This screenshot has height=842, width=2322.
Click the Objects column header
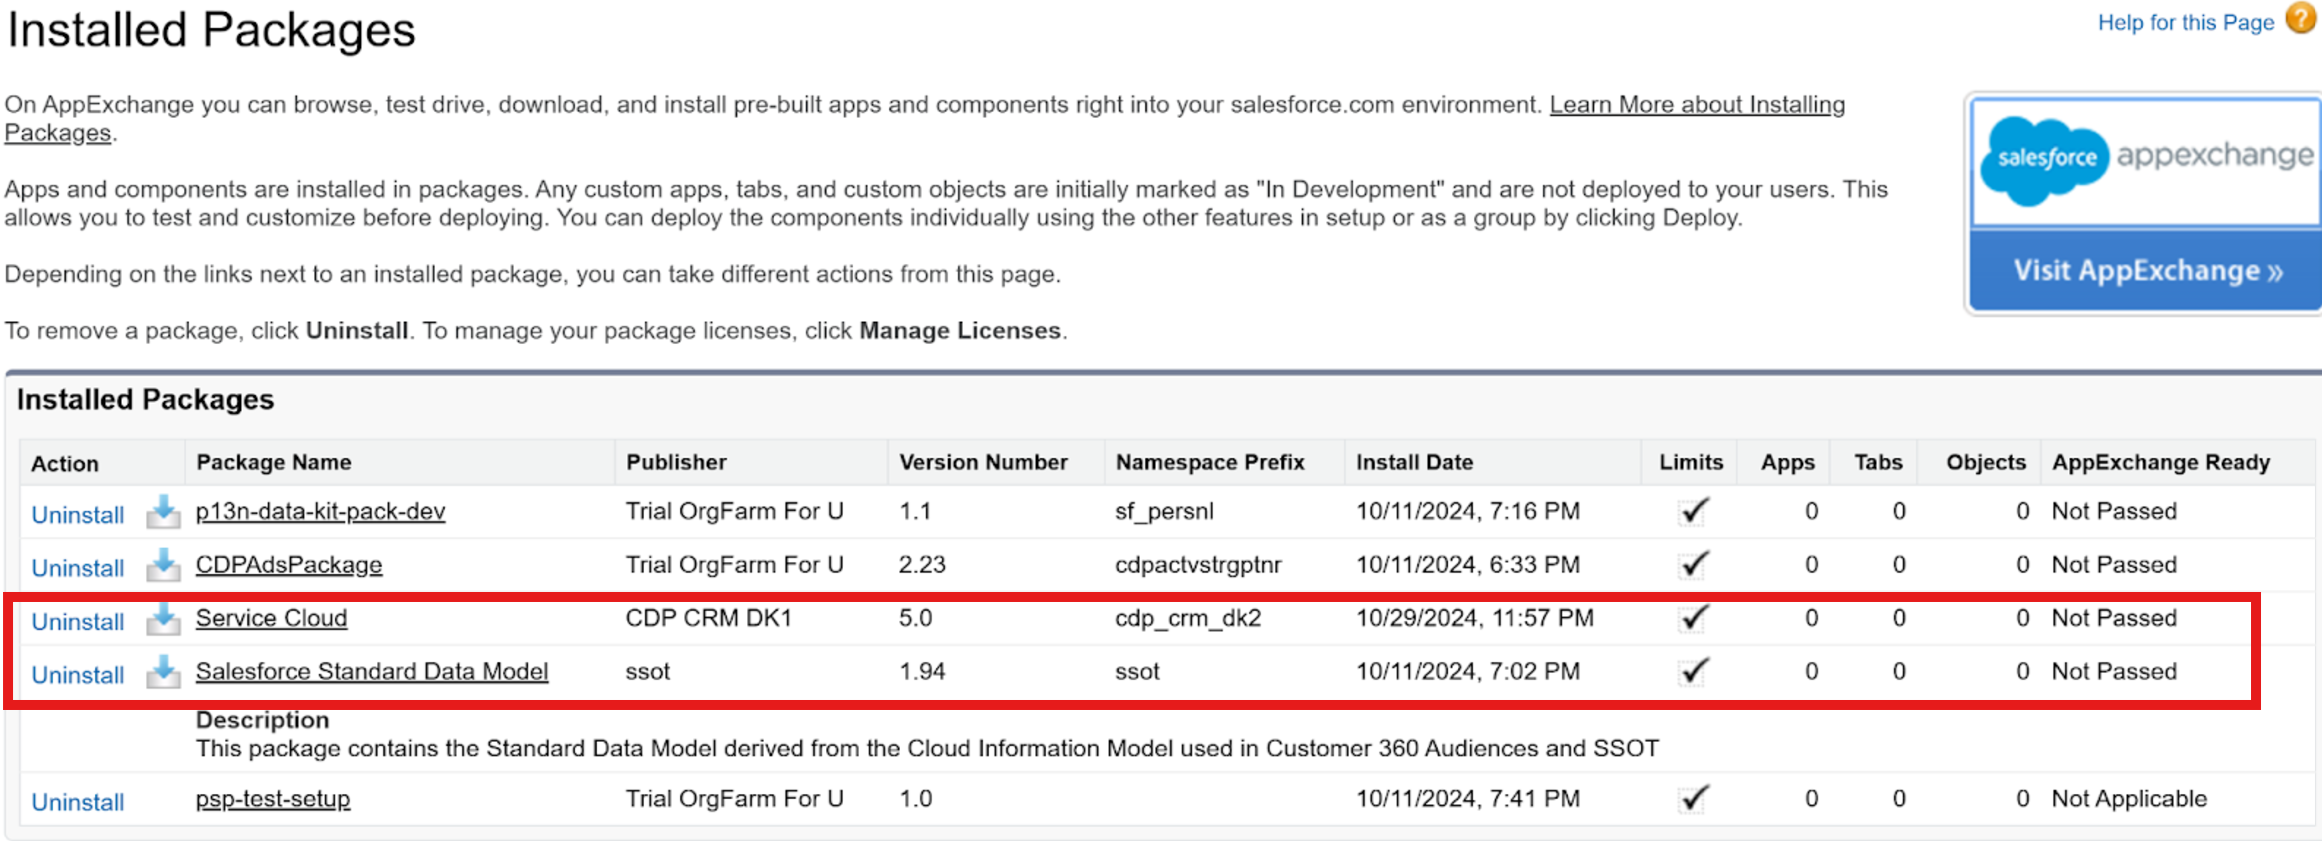tap(1985, 463)
